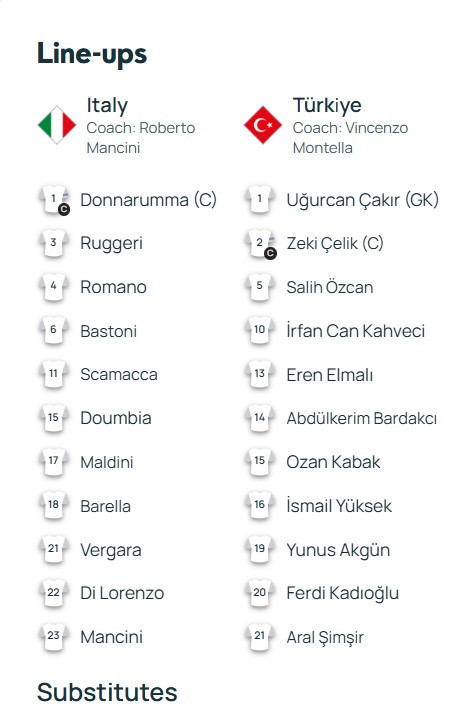Select Abdülkerim Bardakcı in lineup

tap(362, 418)
